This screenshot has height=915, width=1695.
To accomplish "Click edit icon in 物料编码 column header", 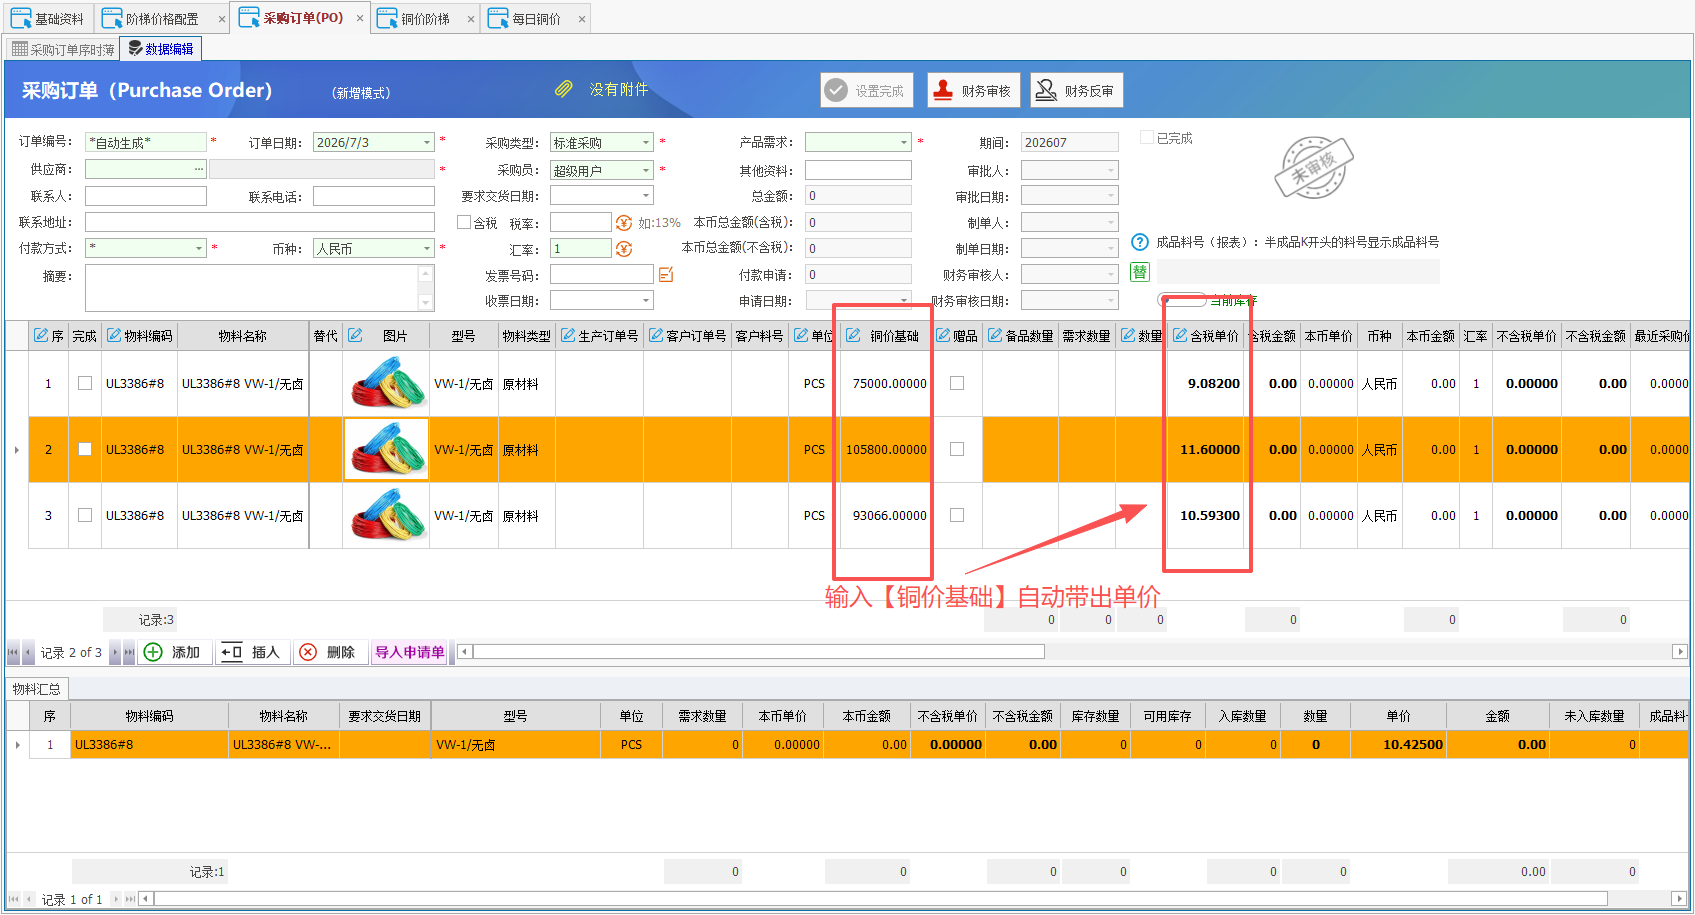I will (x=114, y=335).
